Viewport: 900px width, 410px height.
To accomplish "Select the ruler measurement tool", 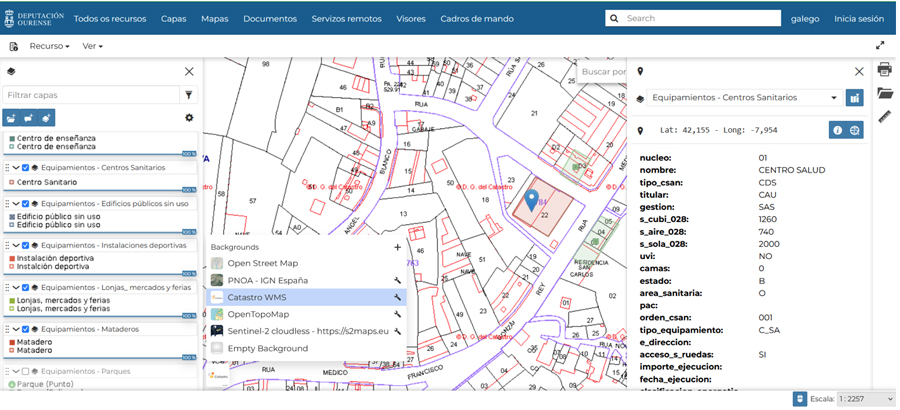I will (x=884, y=117).
